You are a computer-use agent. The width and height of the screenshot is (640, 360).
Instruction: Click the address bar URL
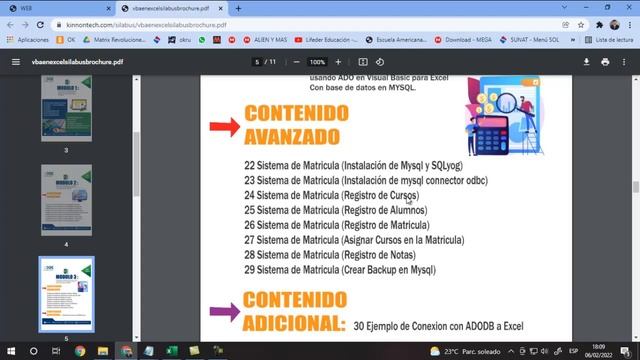146,25
